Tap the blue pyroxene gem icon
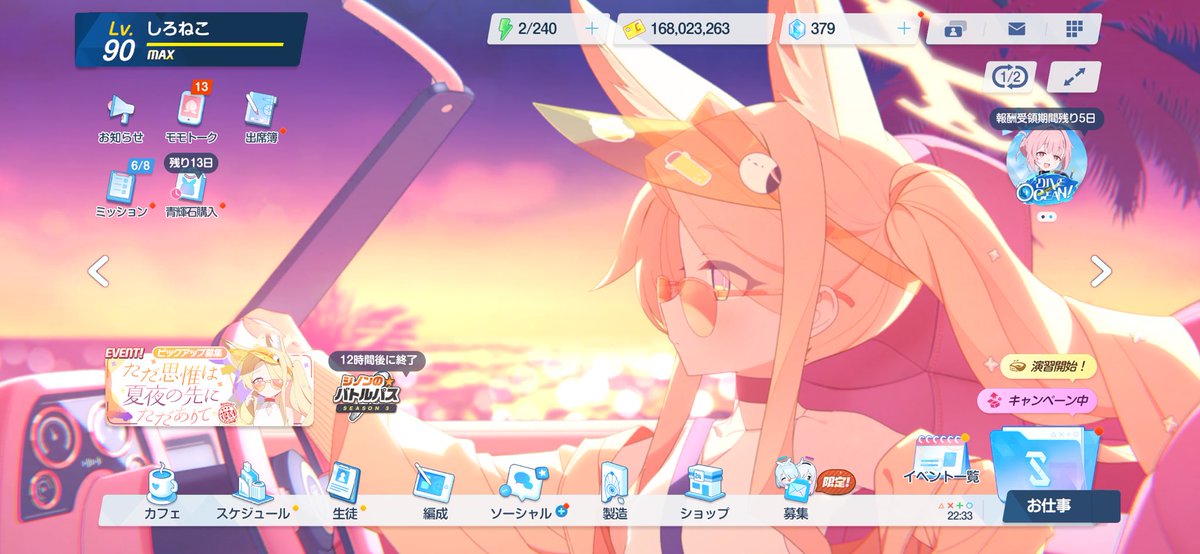The height and width of the screenshot is (554, 1200). pos(796,29)
